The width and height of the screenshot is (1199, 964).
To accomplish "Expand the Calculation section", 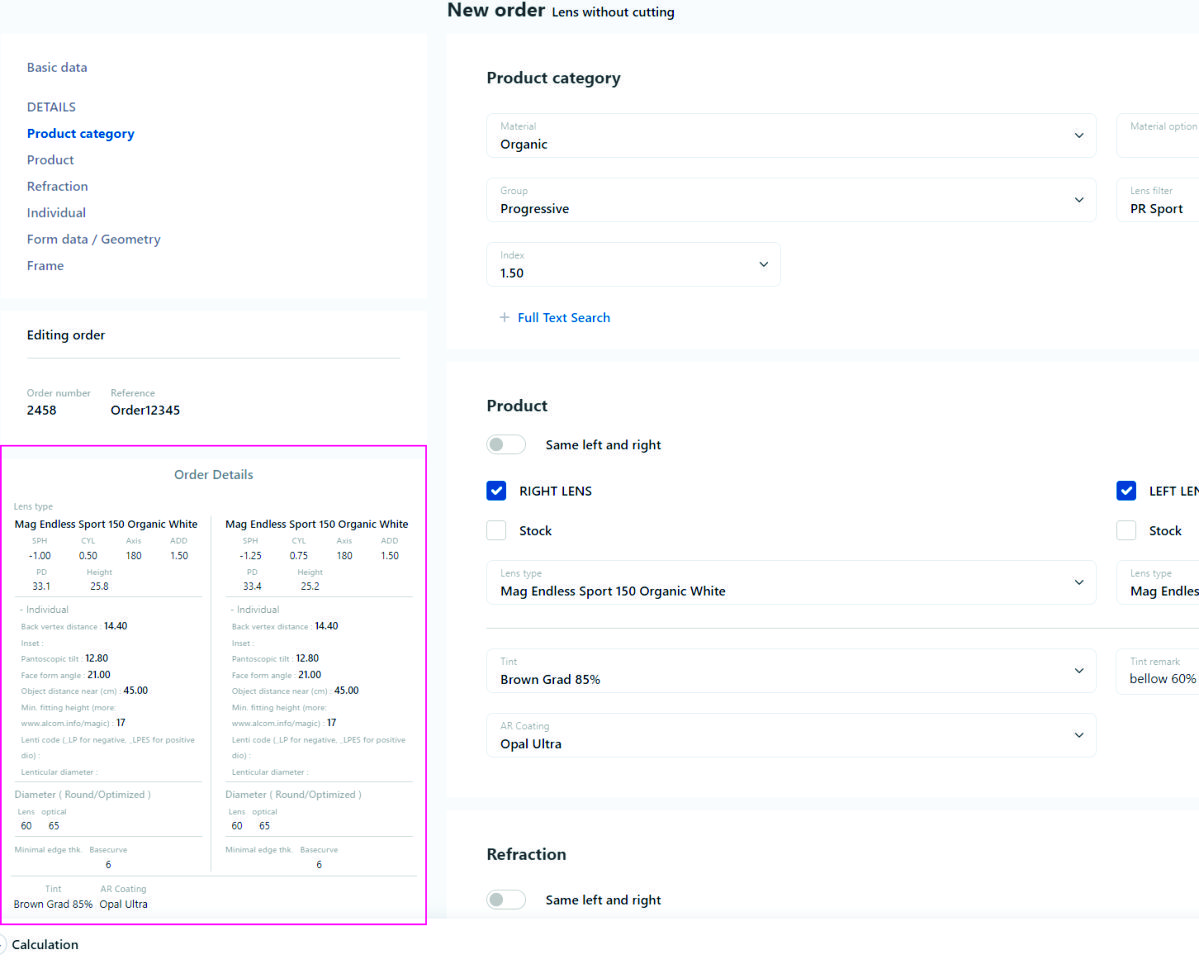I will (x=44, y=945).
